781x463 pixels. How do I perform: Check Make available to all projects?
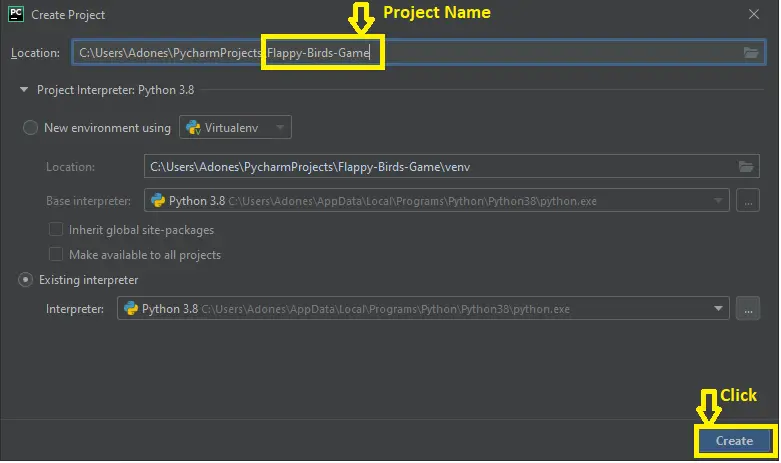click(x=56, y=254)
